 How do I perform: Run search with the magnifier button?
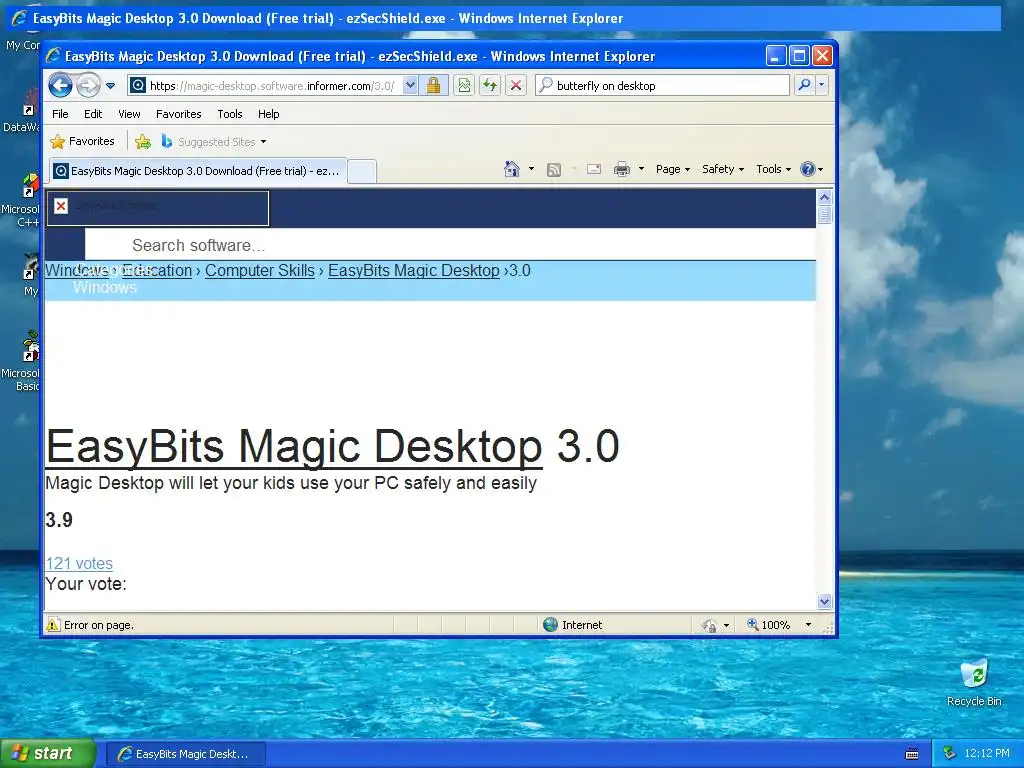(805, 85)
